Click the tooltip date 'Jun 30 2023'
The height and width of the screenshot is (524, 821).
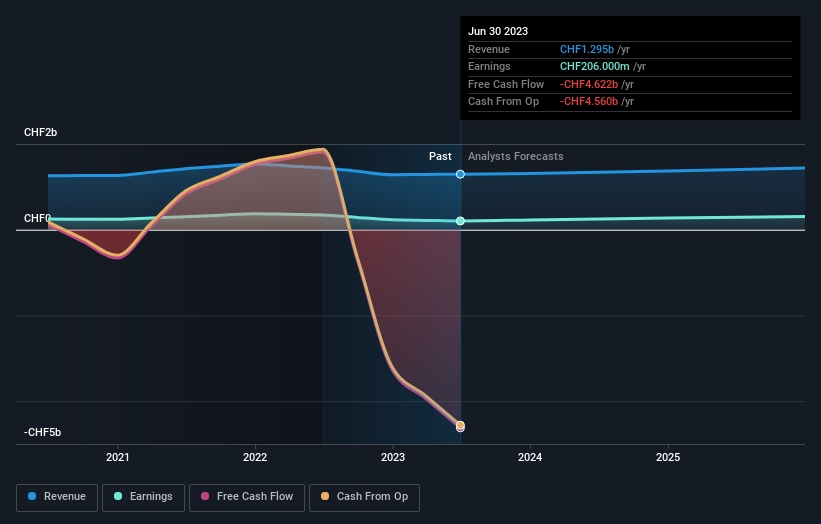498,31
